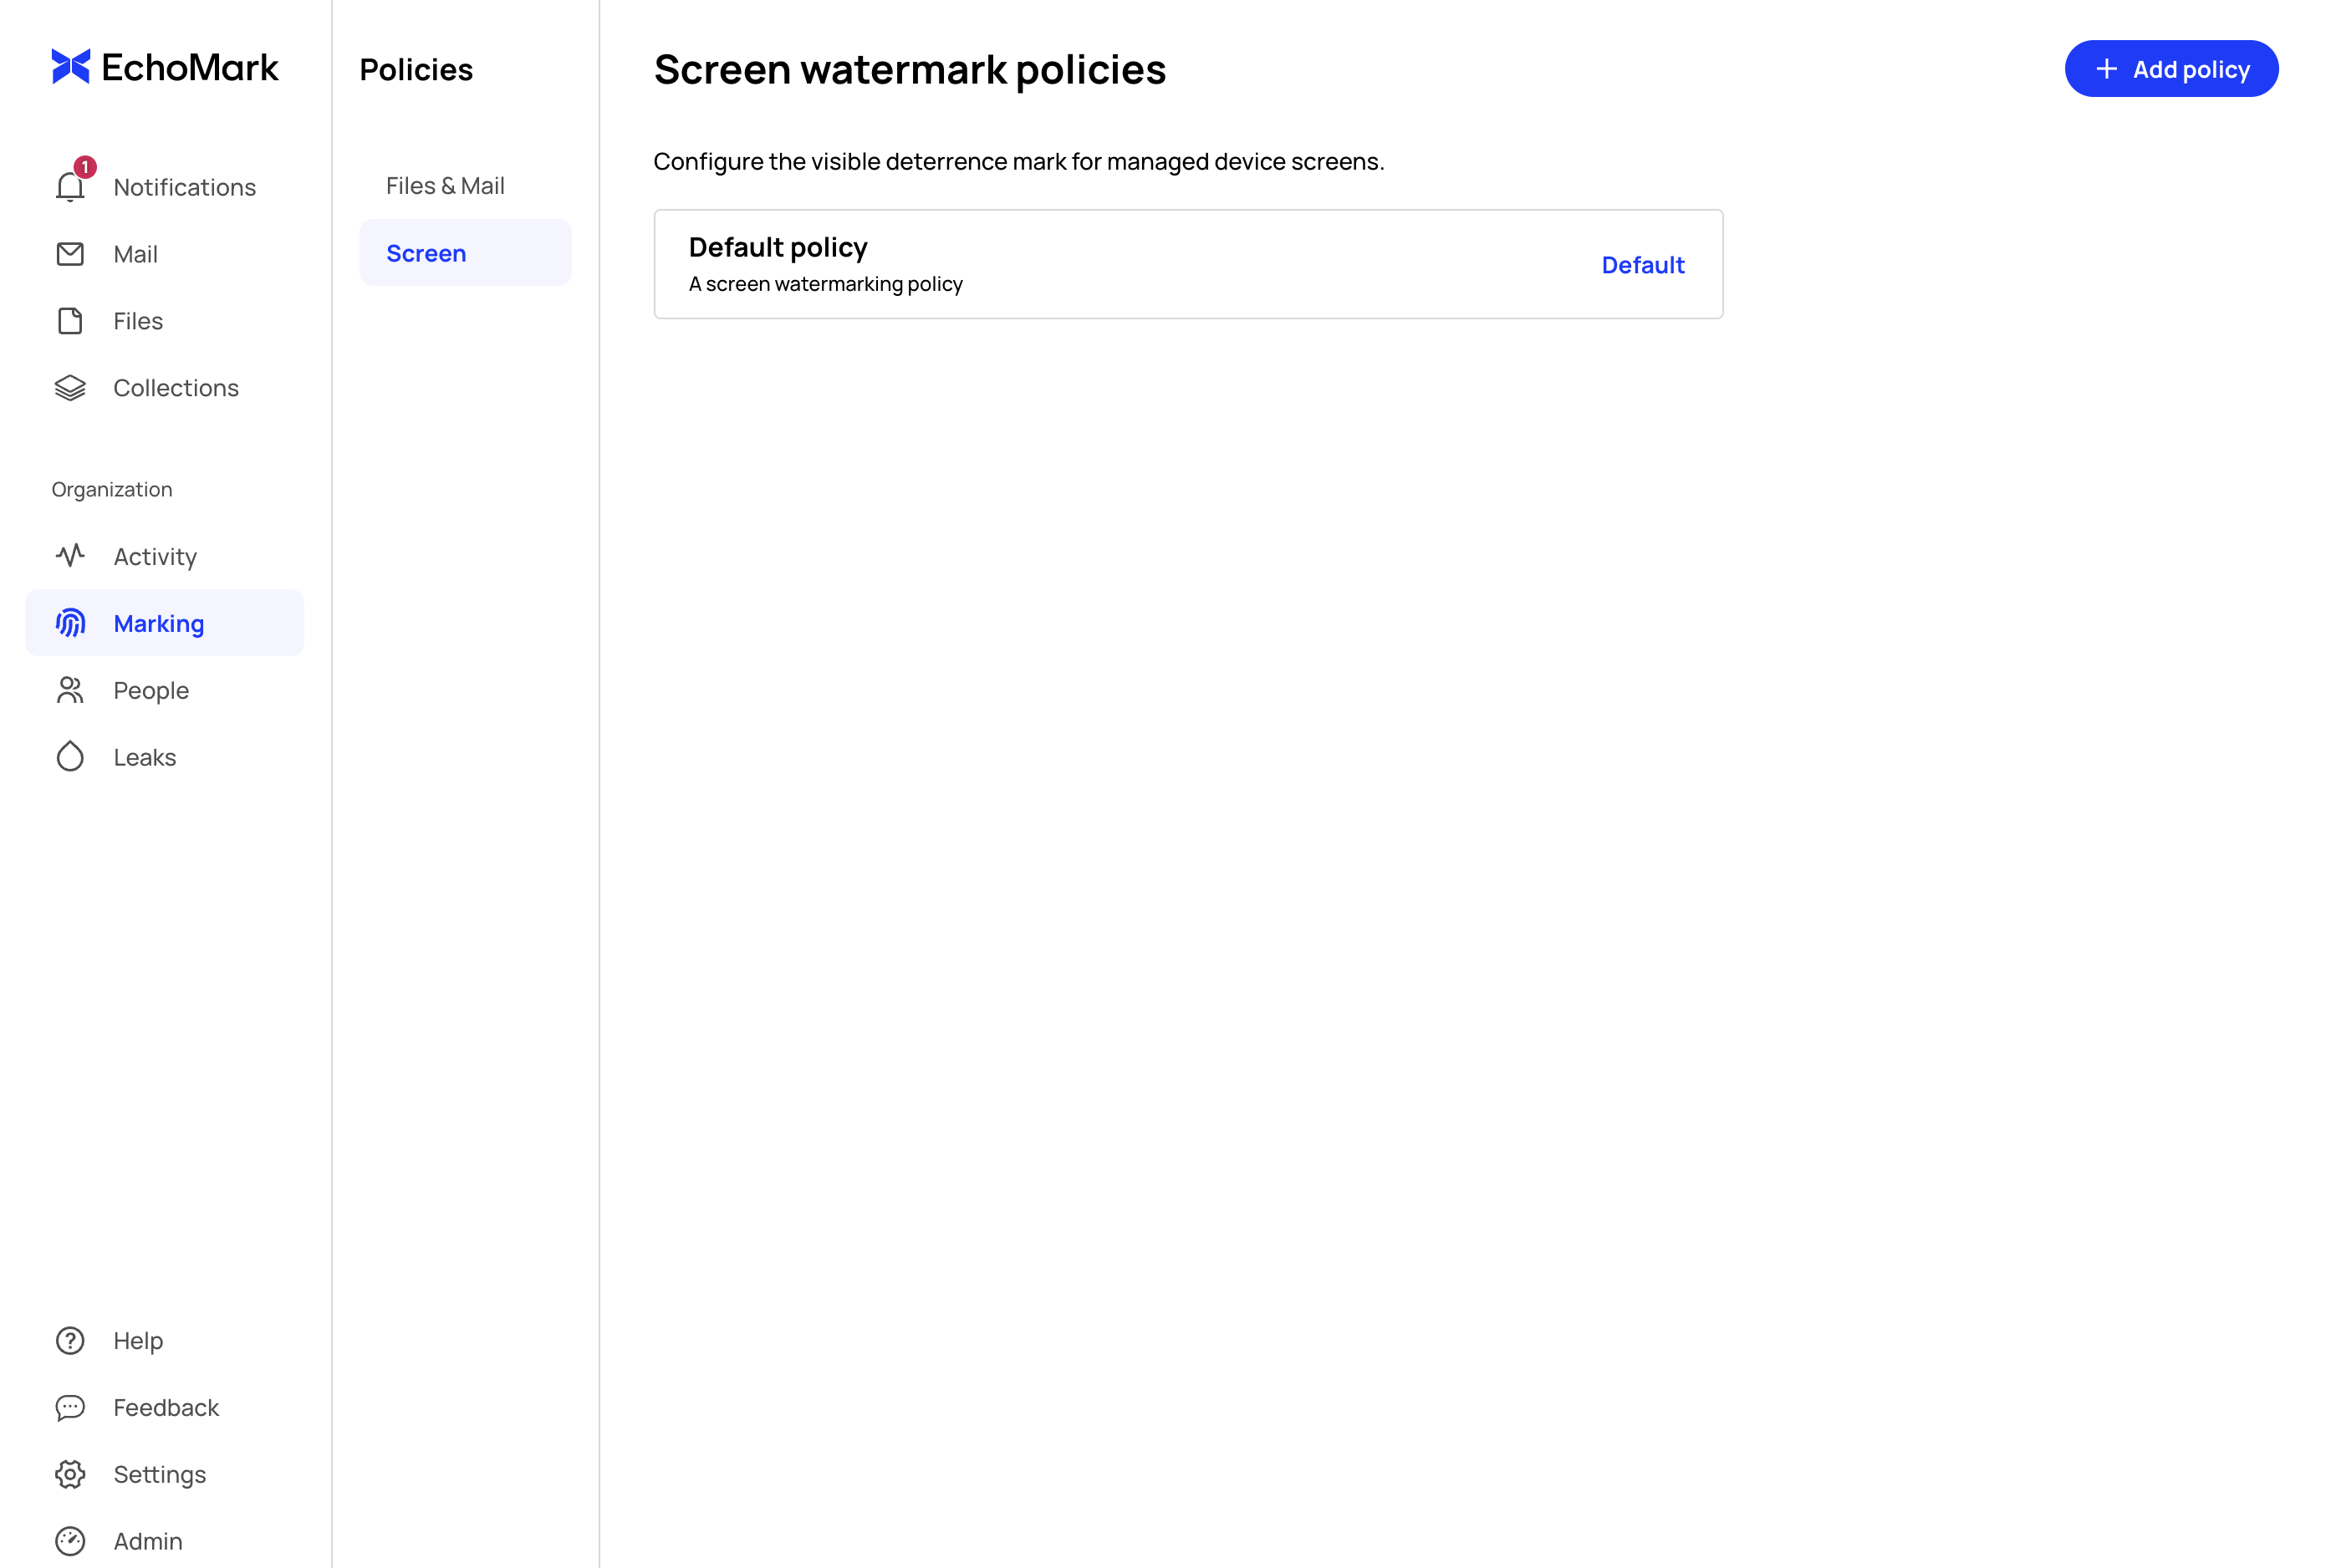Click the 'Screen watermark policies' heading

tap(910, 70)
